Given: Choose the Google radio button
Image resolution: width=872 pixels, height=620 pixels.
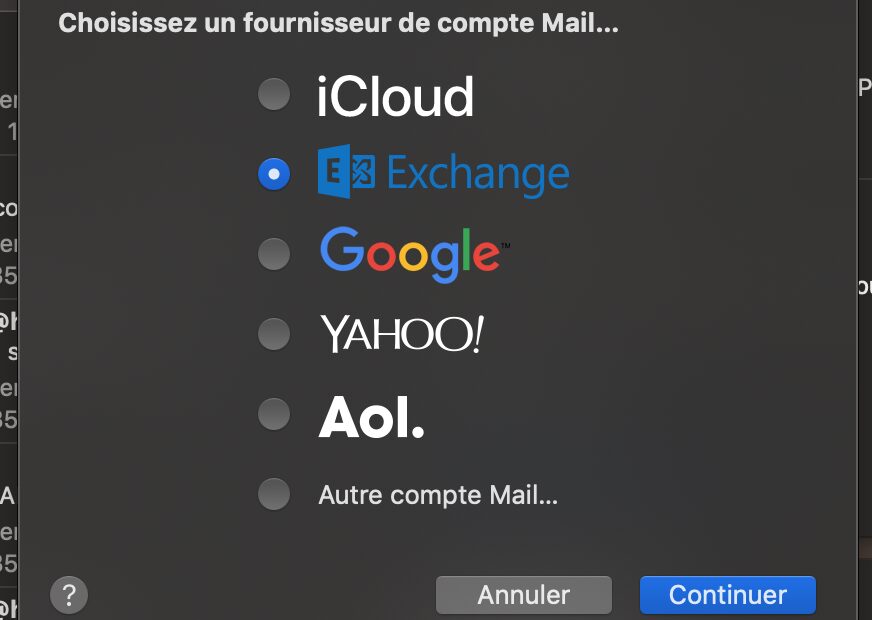Looking at the screenshot, I should 274,254.
